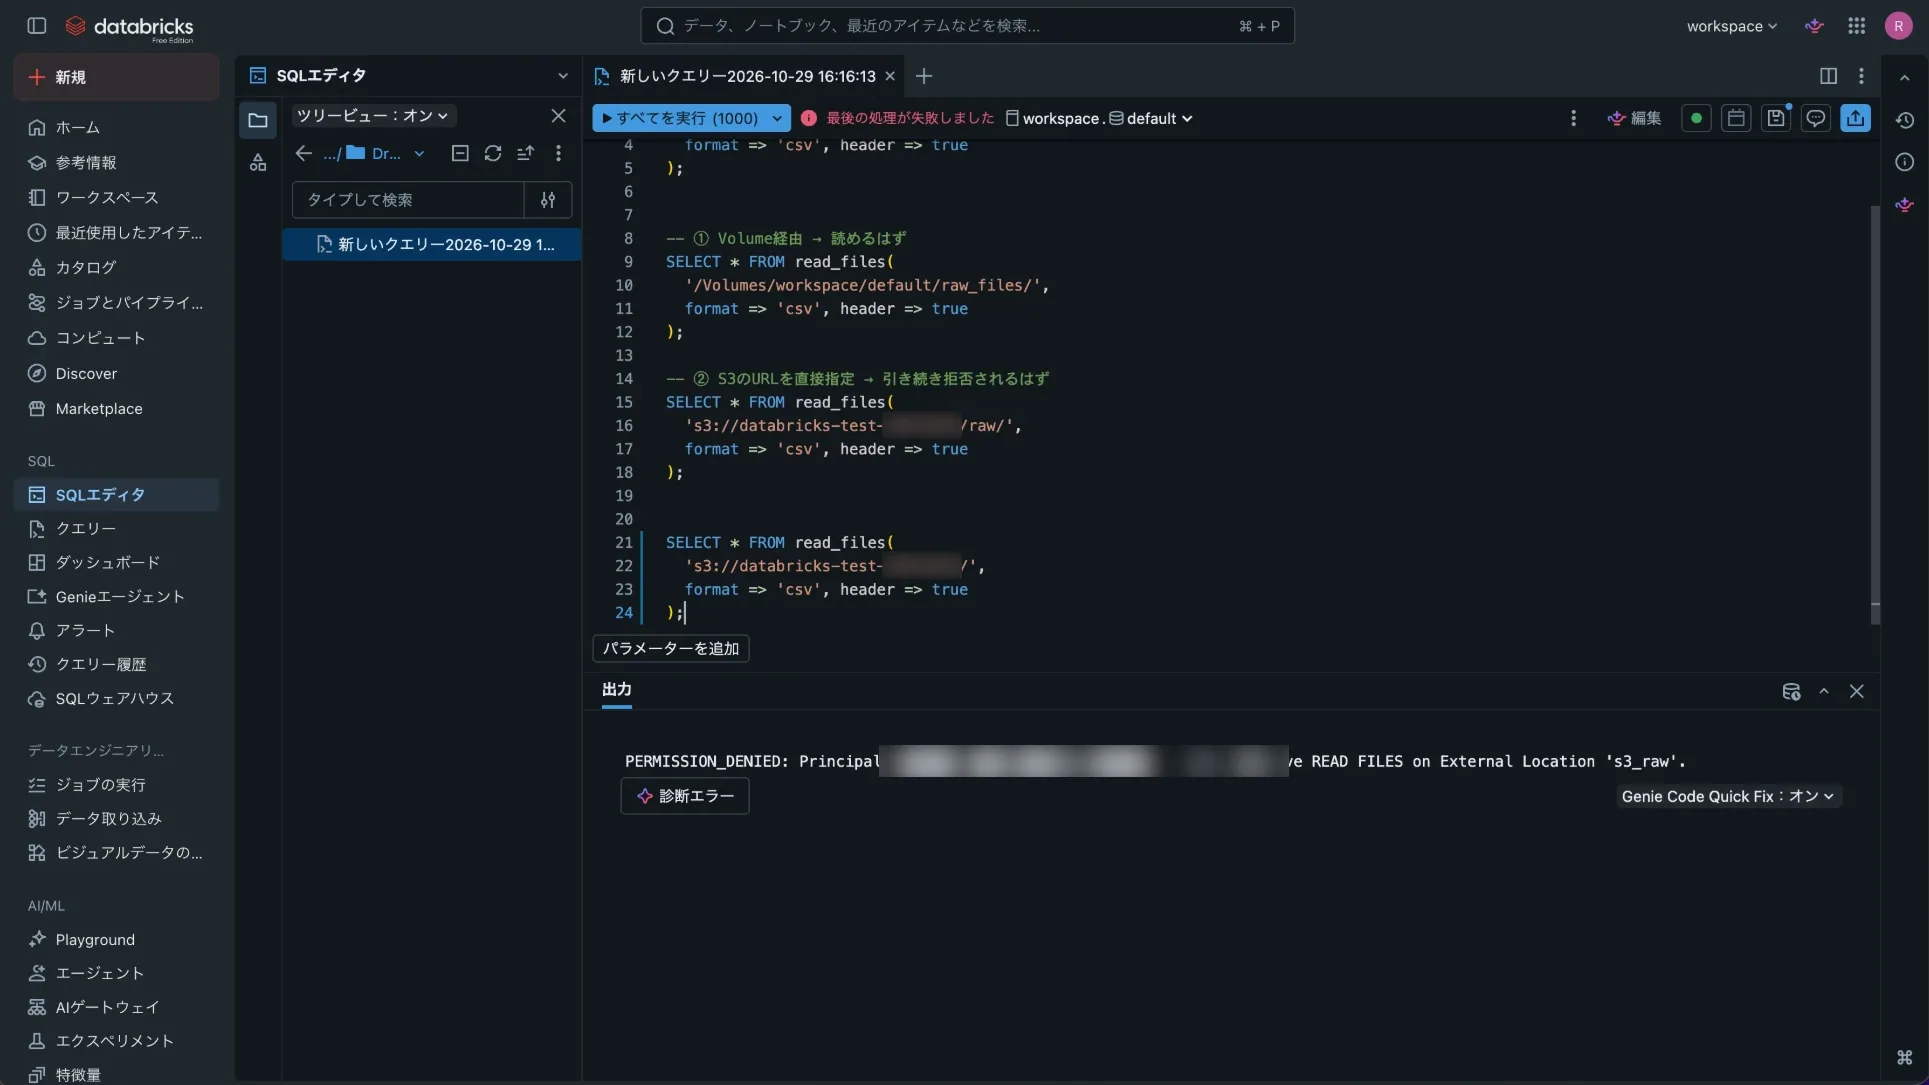Expand the workspace dropdown in top bar
The image size is (1929, 1085).
1731,26
